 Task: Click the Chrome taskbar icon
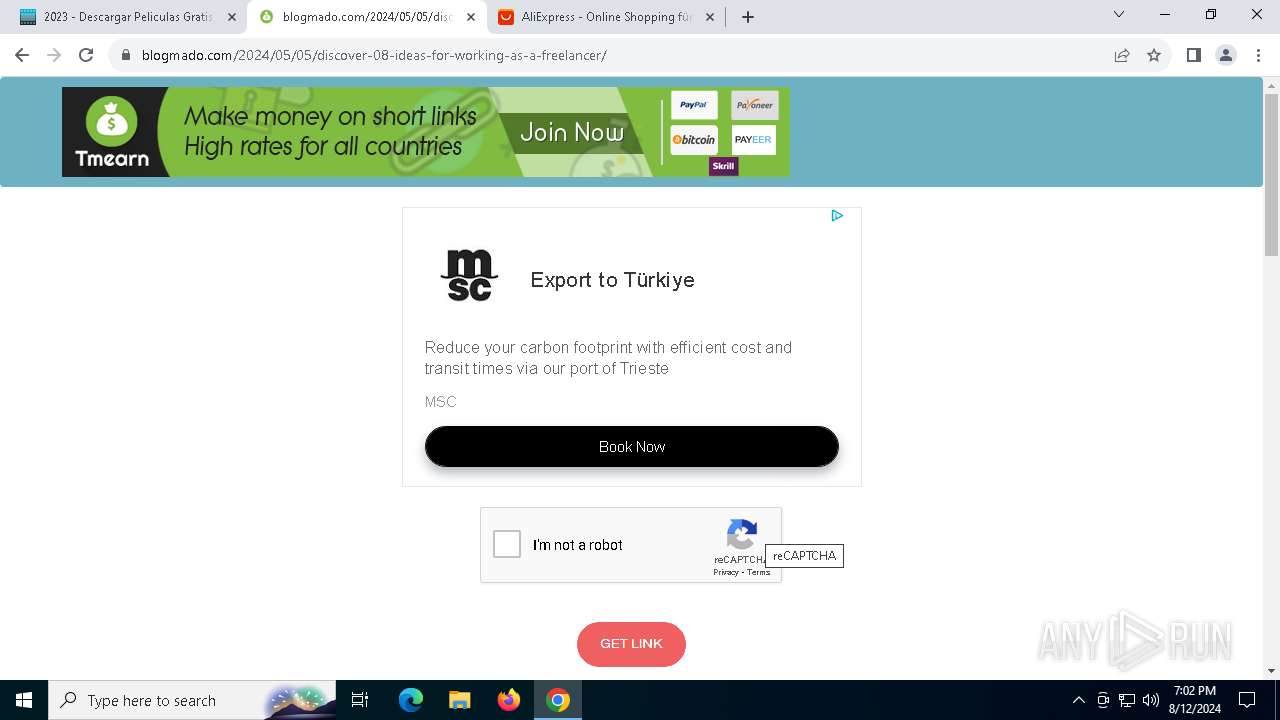coord(558,700)
